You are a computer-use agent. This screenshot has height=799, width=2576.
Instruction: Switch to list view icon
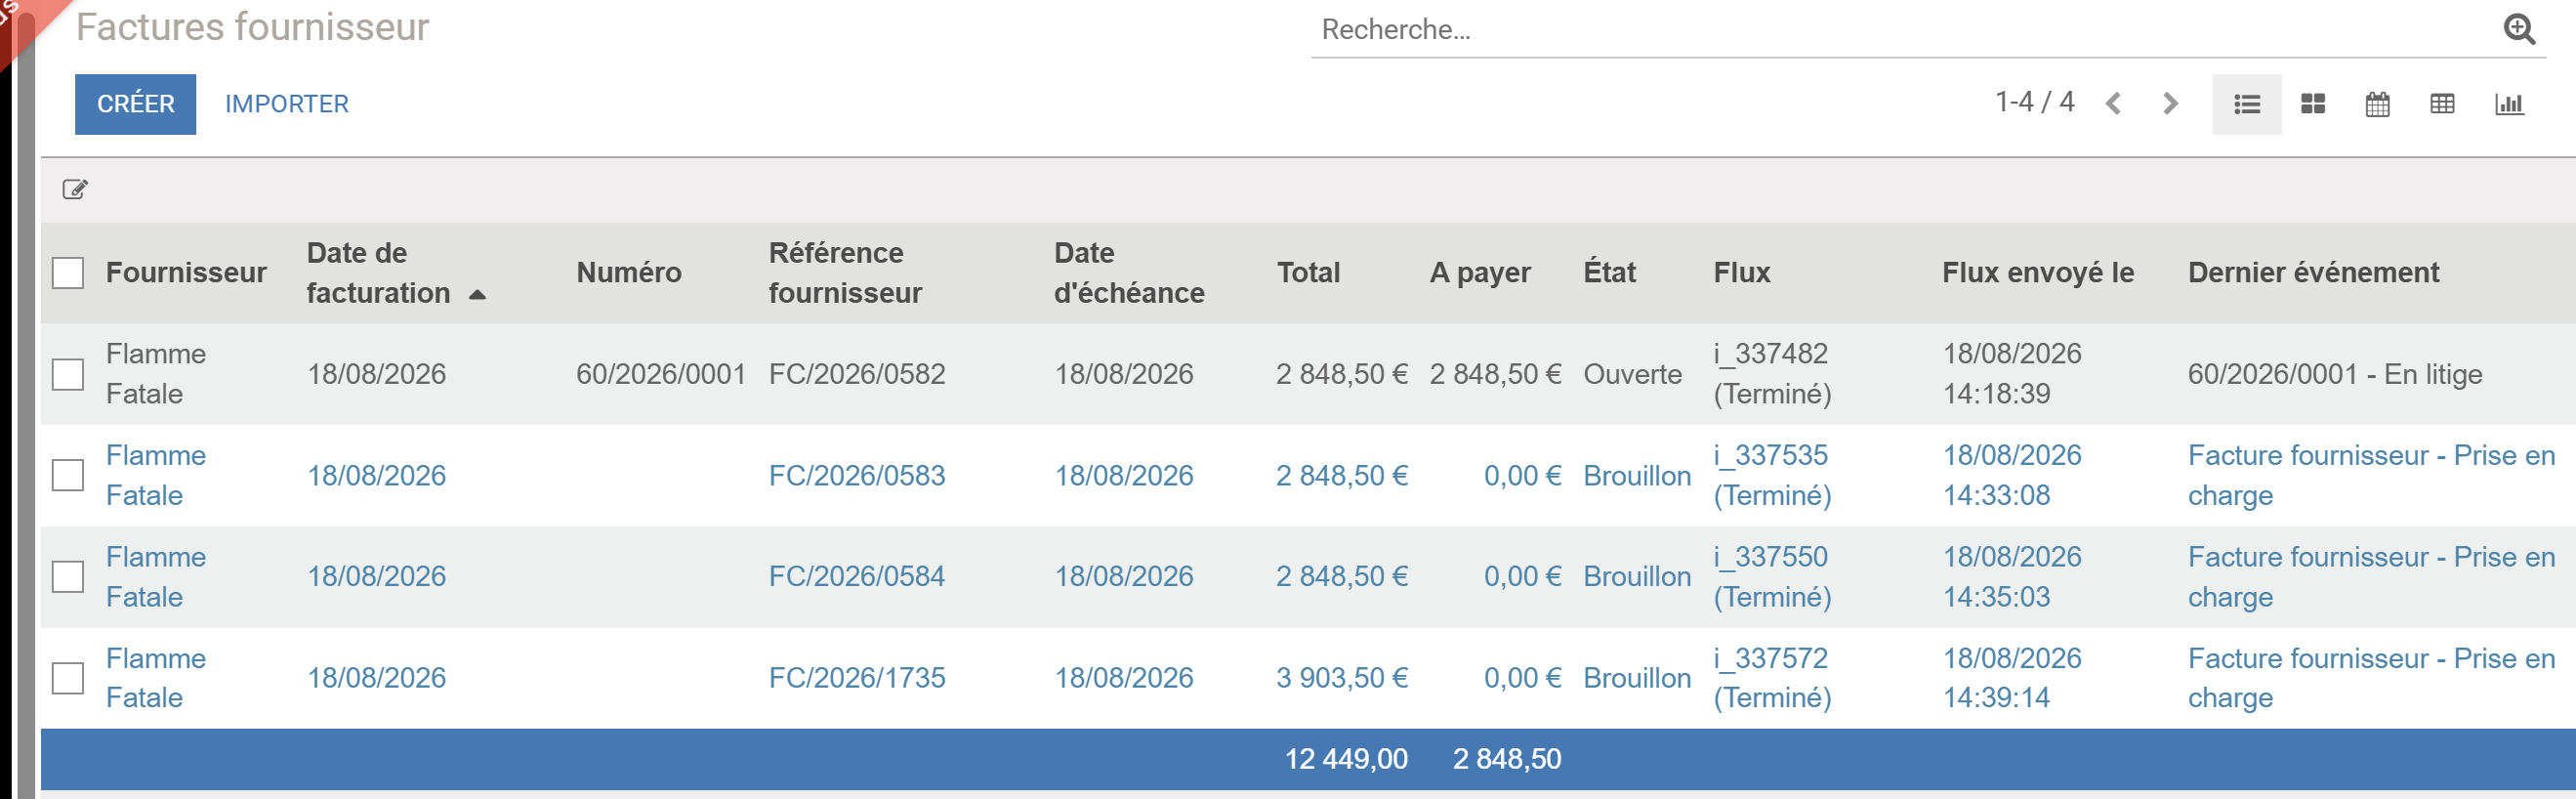tap(2246, 104)
